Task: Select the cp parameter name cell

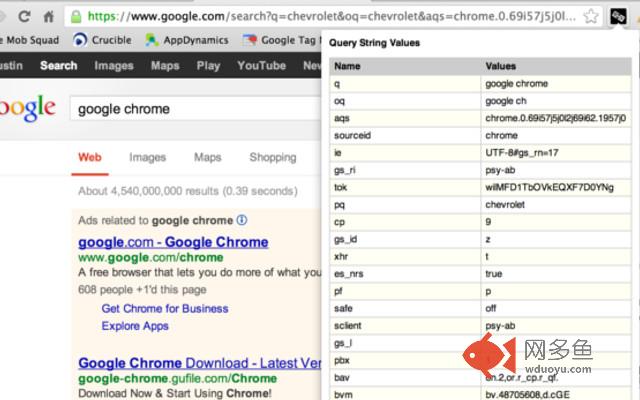Action: (x=405, y=222)
